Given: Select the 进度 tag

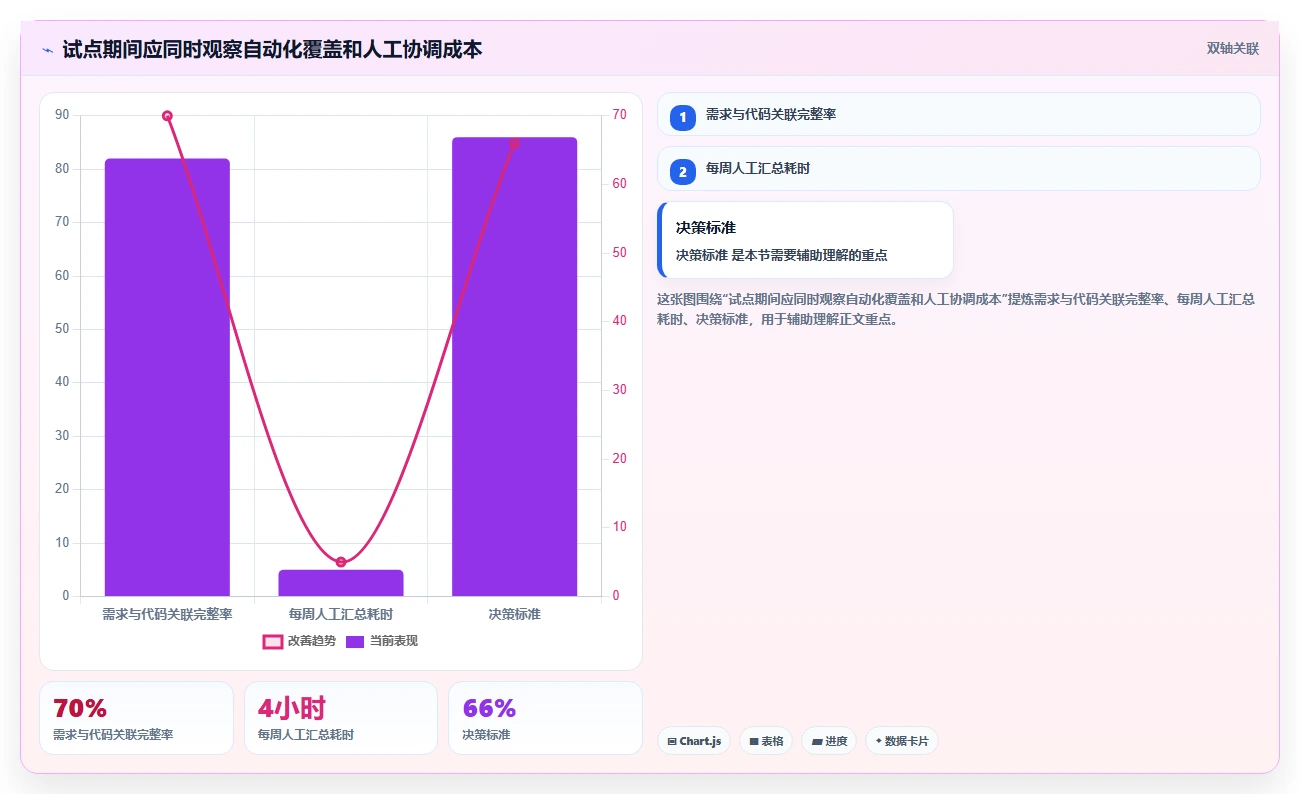Looking at the screenshot, I should click(x=829, y=741).
